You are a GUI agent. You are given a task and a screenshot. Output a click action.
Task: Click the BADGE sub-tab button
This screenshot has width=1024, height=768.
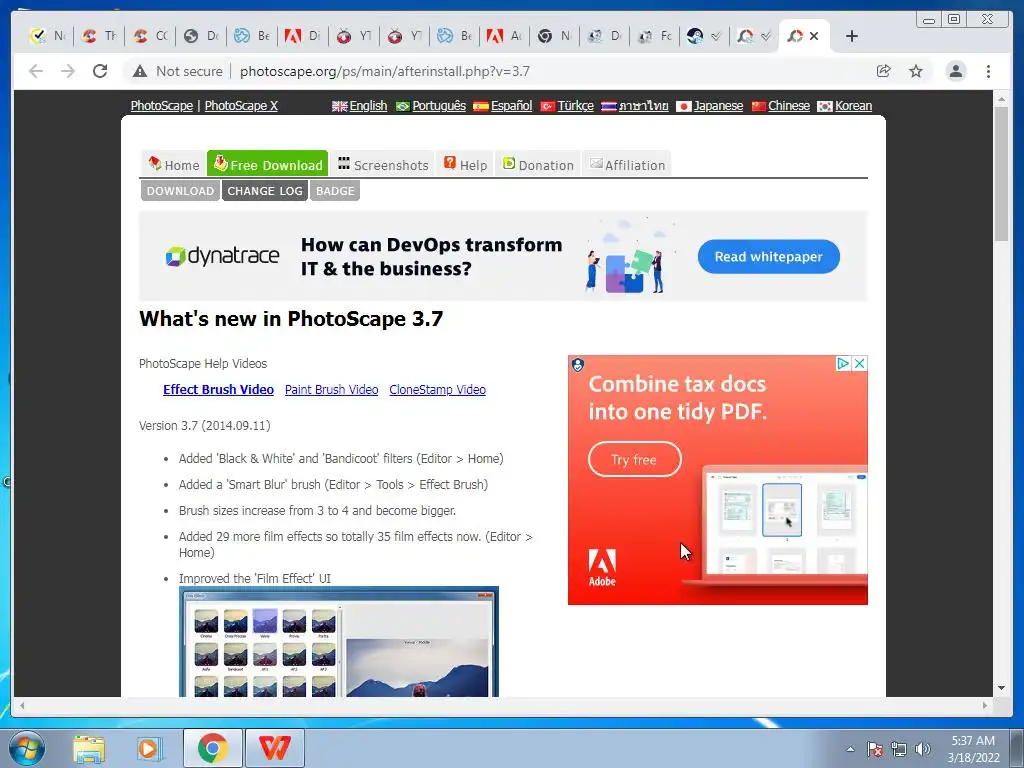[335, 191]
